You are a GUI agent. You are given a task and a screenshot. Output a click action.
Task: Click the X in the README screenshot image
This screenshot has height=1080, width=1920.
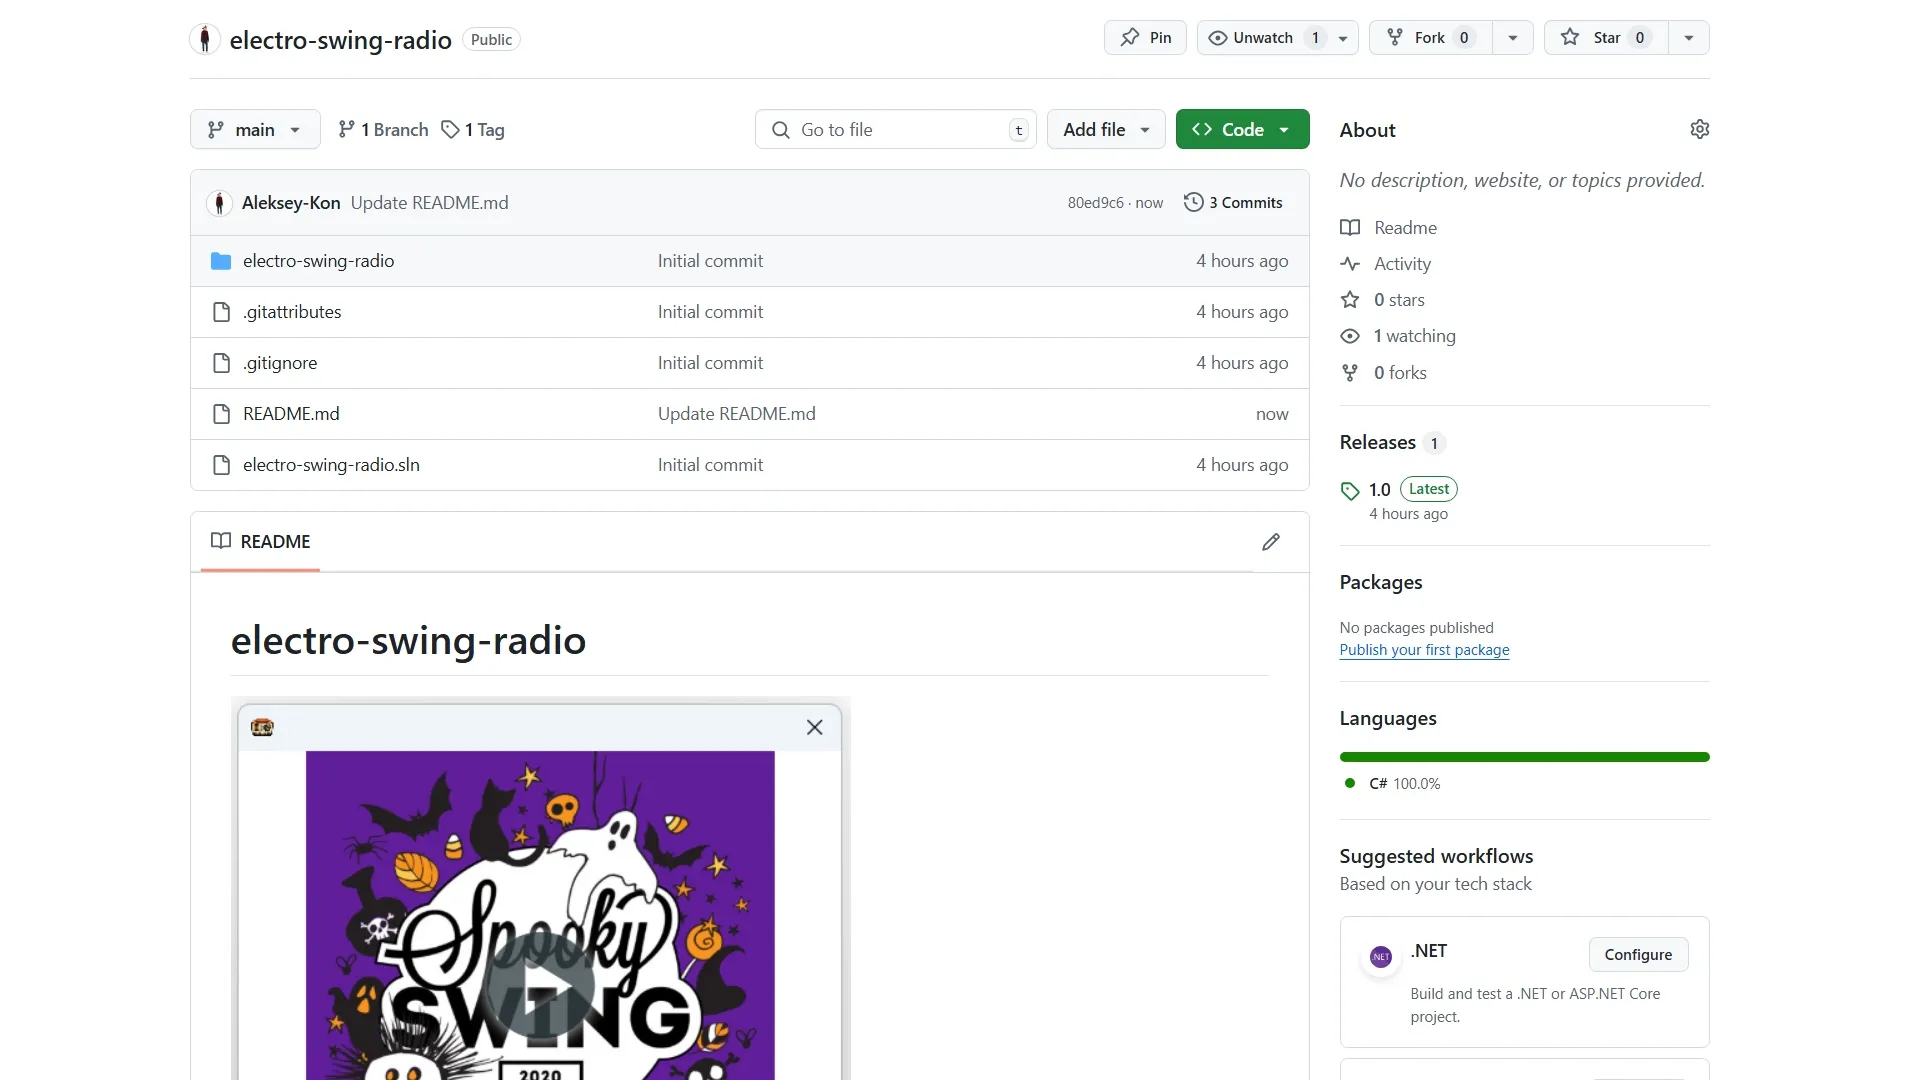(814, 727)
